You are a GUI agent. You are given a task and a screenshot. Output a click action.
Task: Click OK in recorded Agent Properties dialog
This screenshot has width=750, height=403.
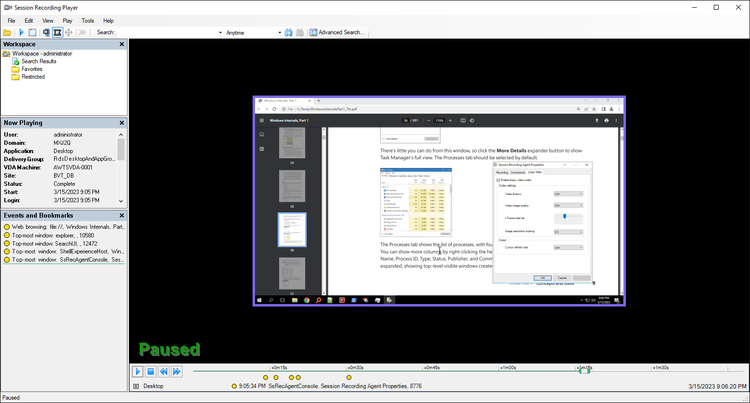542,278
